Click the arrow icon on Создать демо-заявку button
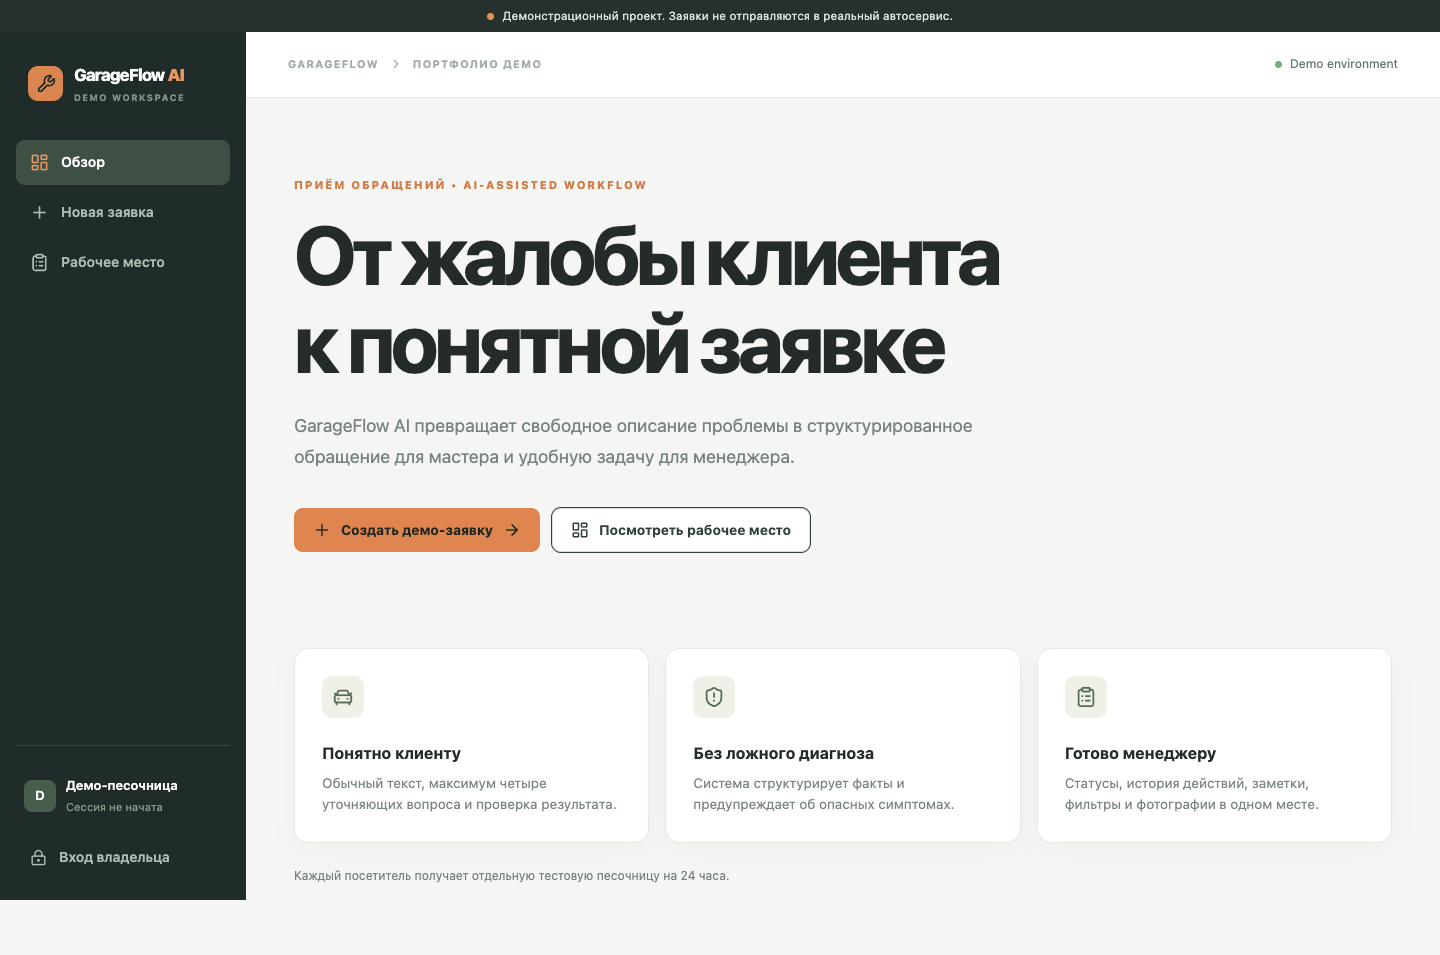The width and height of the screenshot is (1440, 955). click(x=512, y=530)
